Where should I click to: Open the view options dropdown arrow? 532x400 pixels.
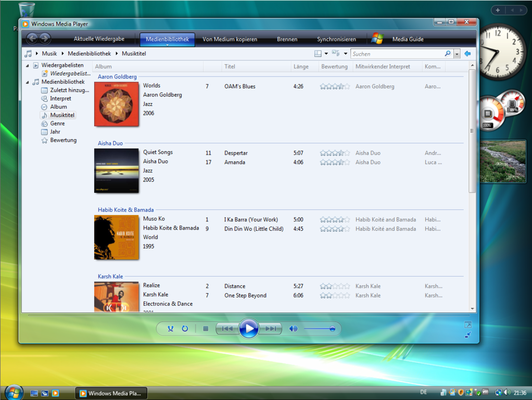click(x=345, y=54)
